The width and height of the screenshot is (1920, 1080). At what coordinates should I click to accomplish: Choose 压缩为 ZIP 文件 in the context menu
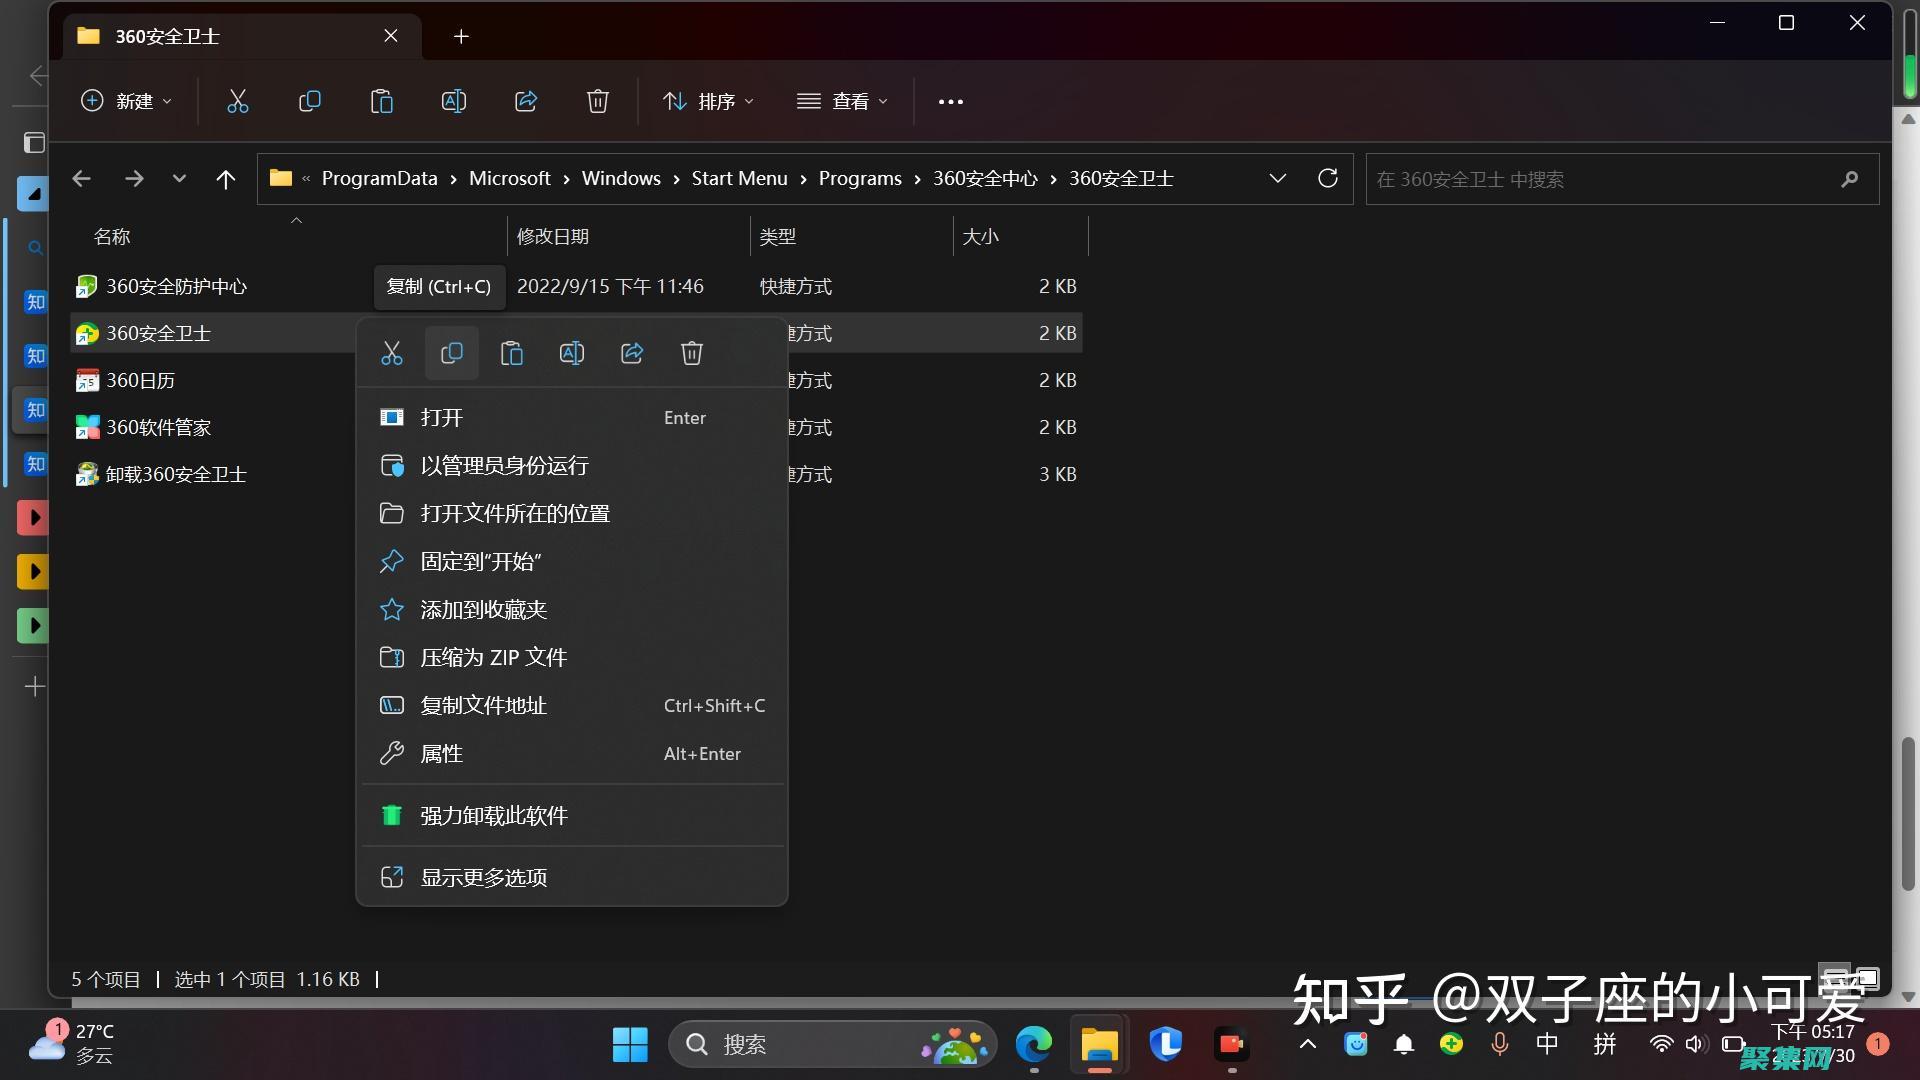tap(494, 657)
